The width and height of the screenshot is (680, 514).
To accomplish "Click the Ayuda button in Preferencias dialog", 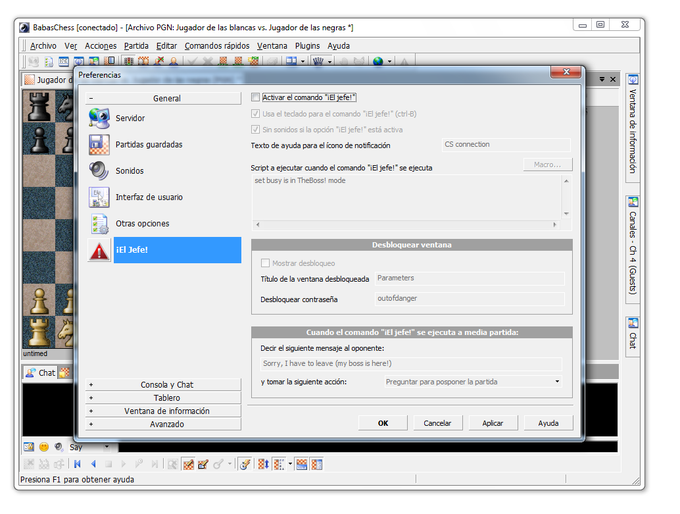I will 548,423.
